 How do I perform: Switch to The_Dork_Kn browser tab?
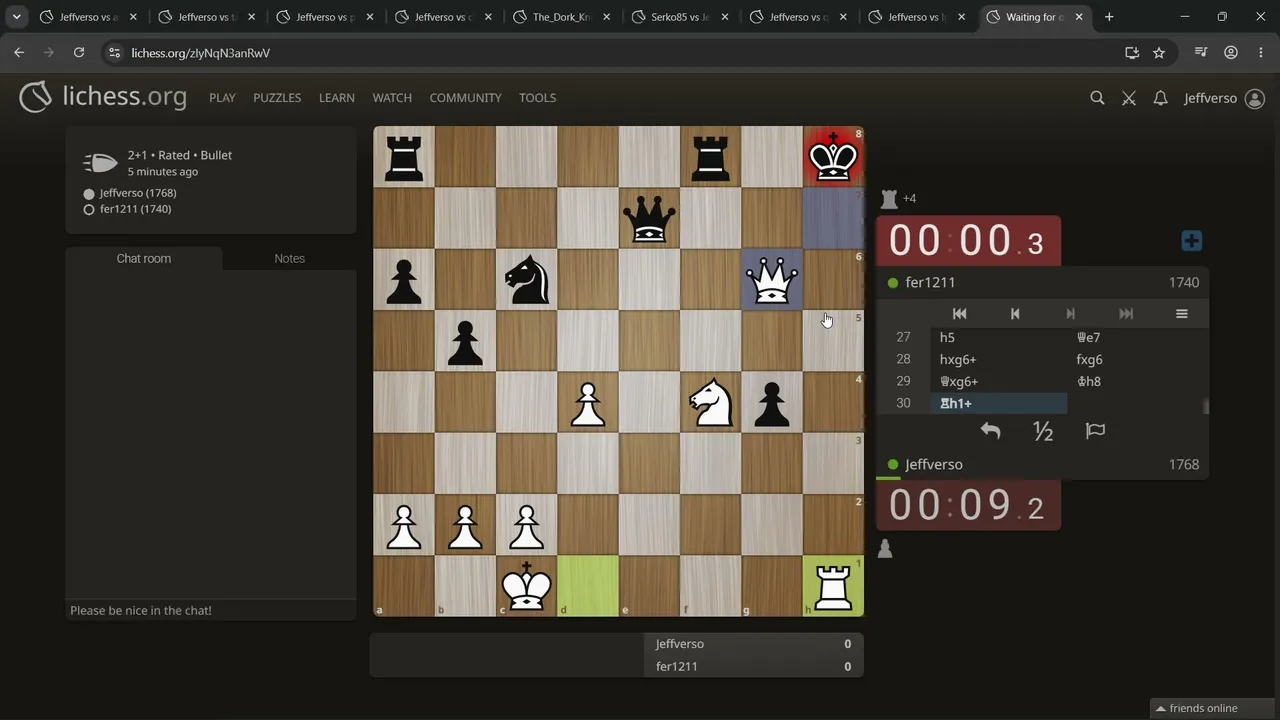click(x=562, y=17)
